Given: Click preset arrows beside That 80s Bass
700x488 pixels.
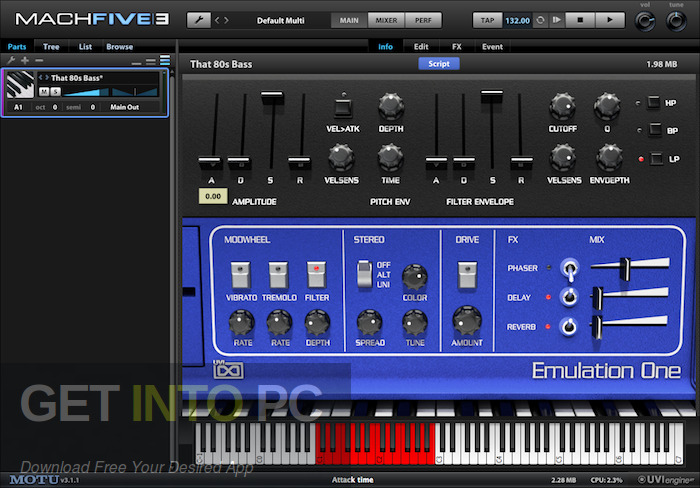Looking at the screenshot, I should click(43, 78).
